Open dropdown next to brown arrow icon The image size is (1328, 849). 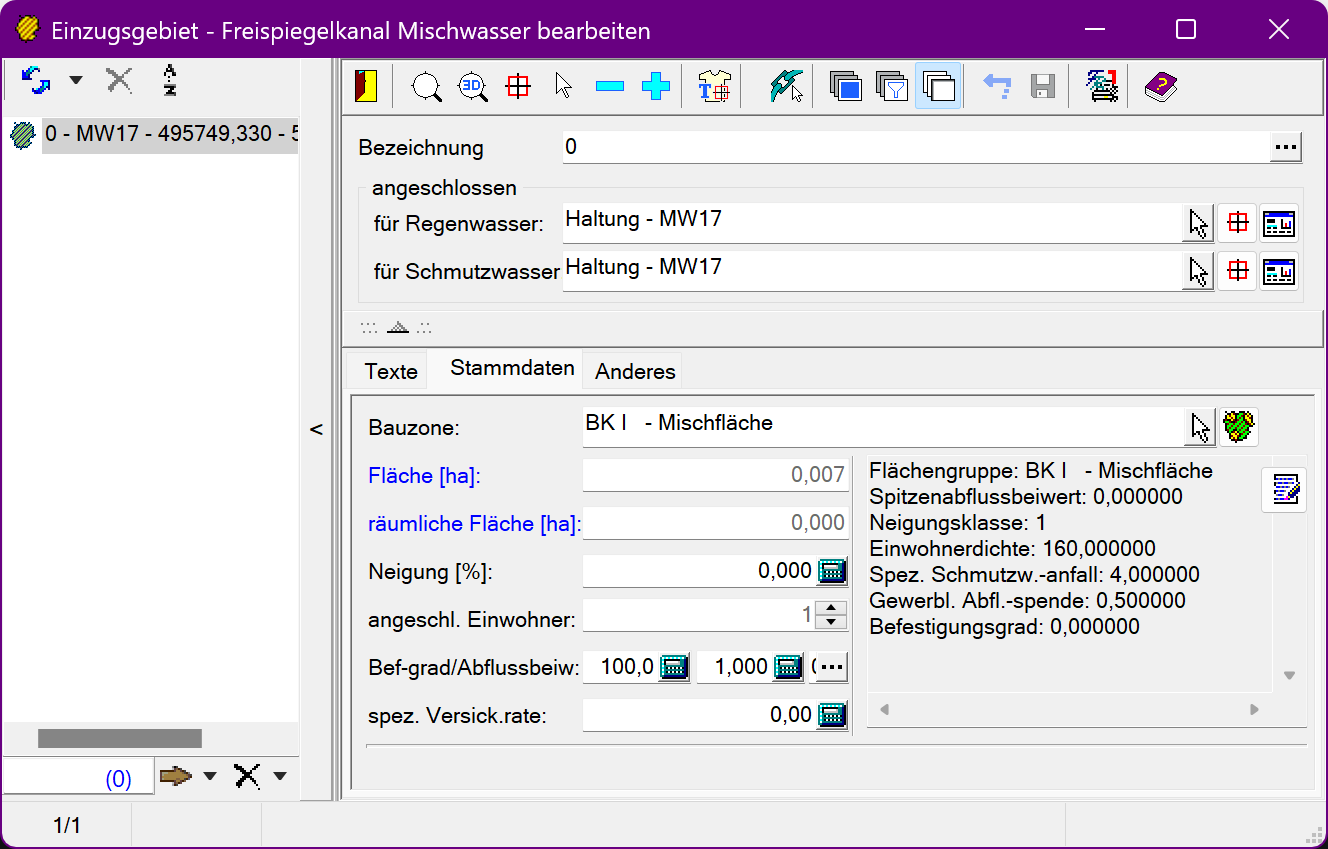point(210,776)
